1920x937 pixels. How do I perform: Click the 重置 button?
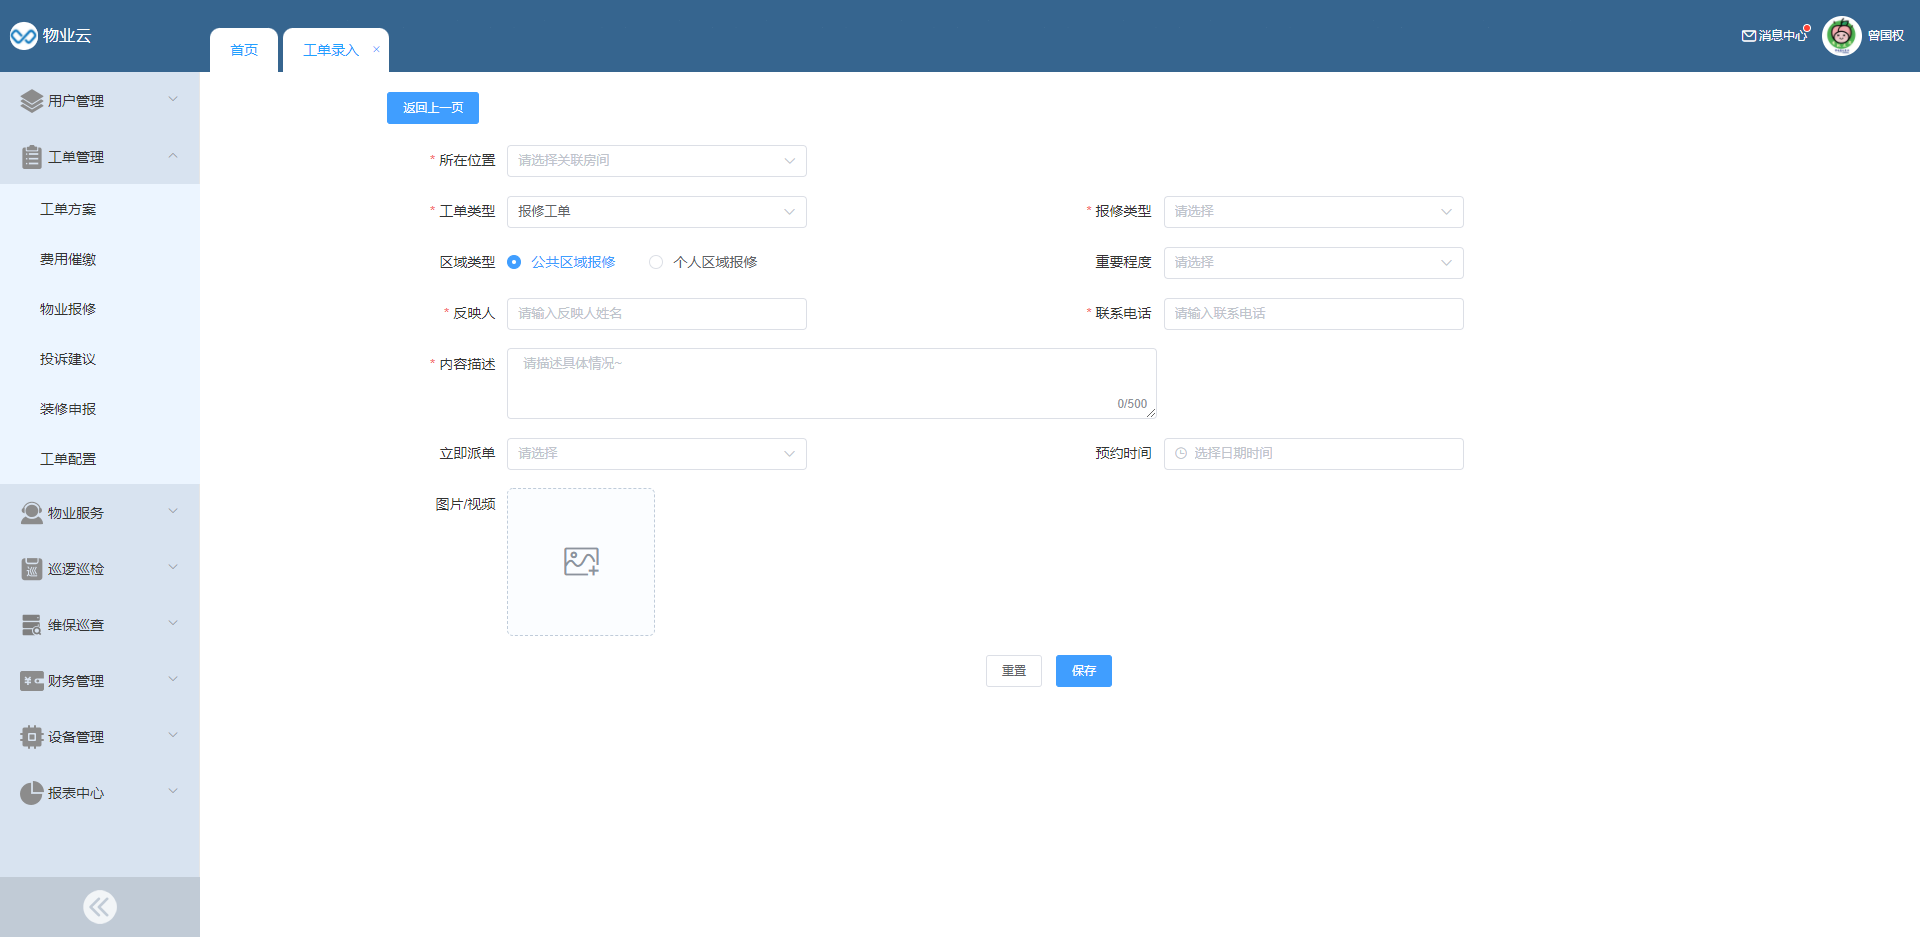click(x=1014, y=671)
